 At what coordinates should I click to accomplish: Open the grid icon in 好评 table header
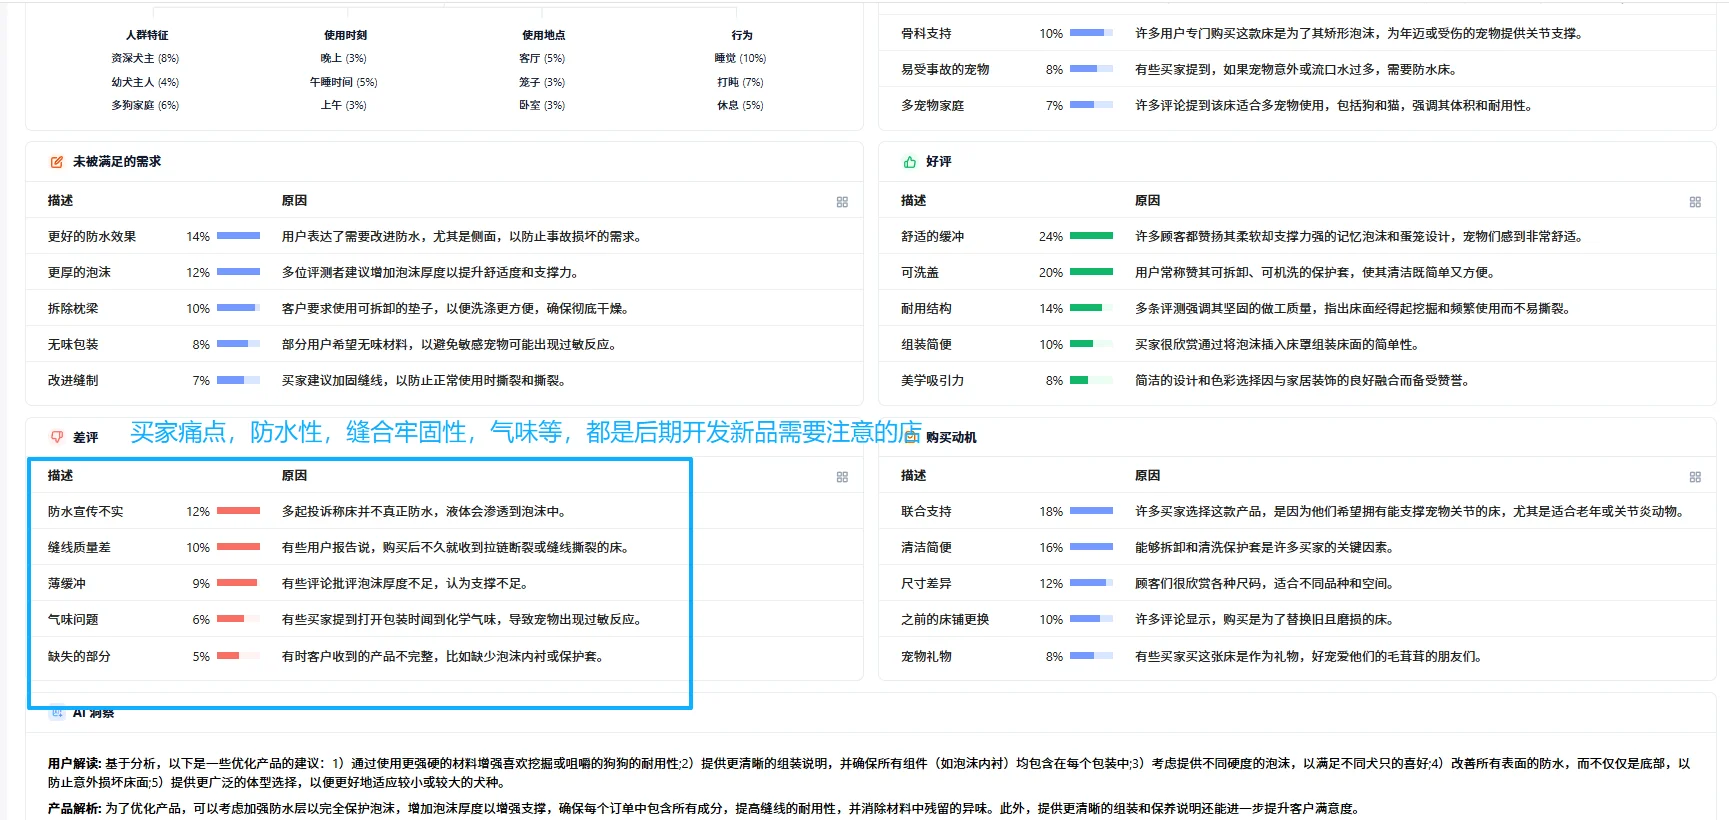1695,202
